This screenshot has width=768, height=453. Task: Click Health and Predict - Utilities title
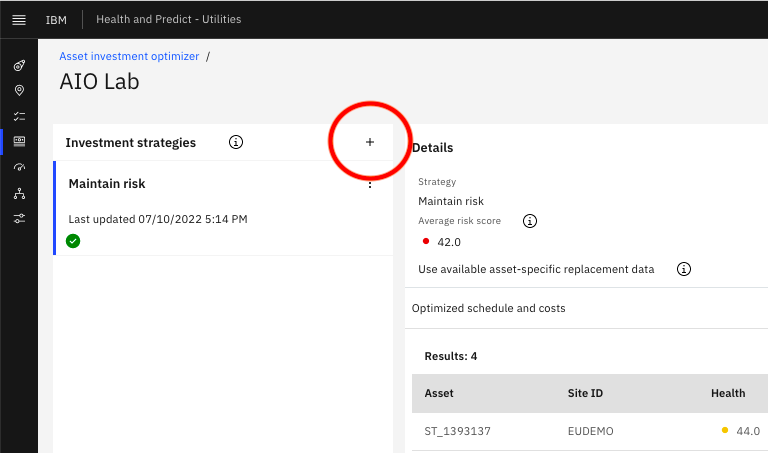(x=168, y=19)
